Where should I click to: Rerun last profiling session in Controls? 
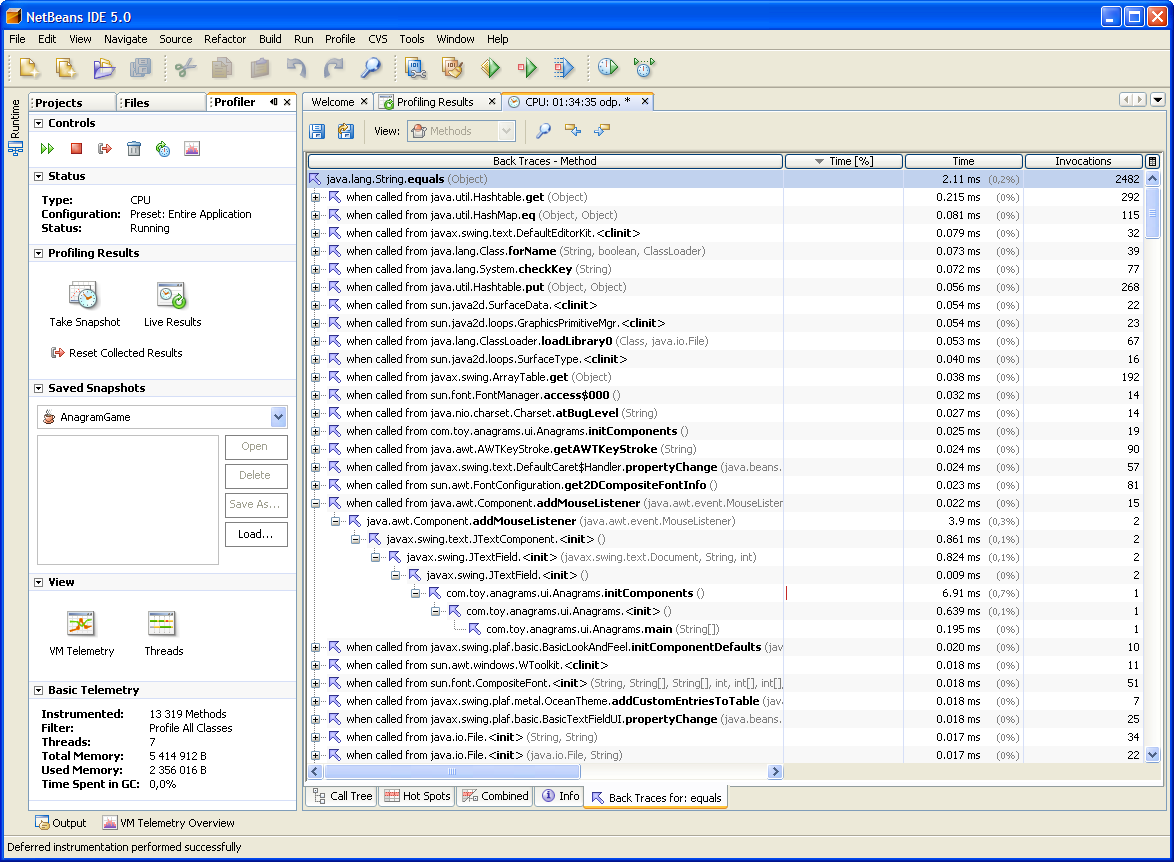47,149
